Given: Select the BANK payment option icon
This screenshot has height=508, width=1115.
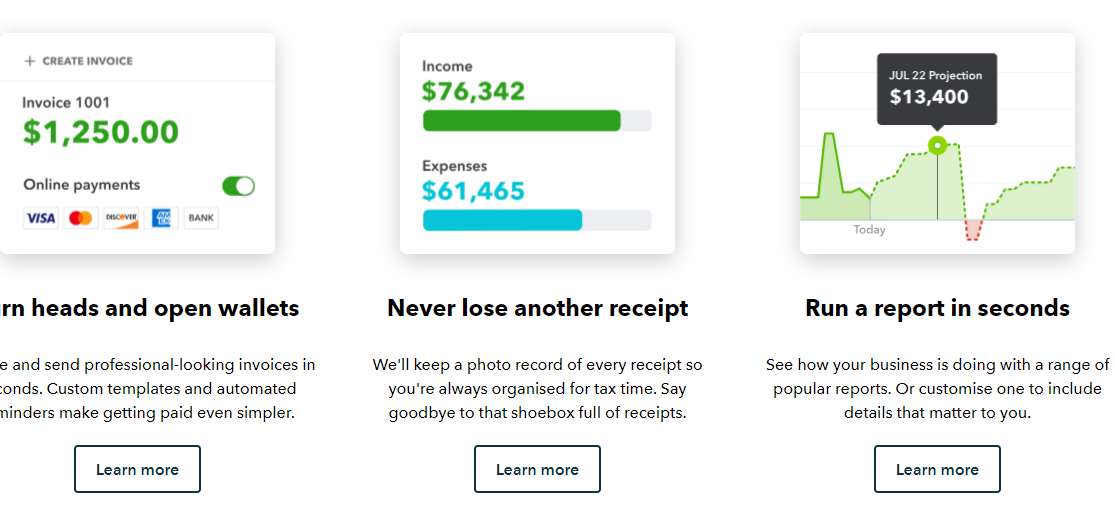Looking at the screenshot, I should pos(201,218).
